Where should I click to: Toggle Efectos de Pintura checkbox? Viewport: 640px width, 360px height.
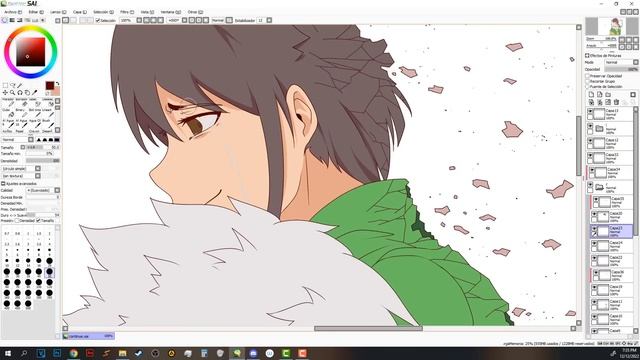pyautogui.click(x=587, y=56)
